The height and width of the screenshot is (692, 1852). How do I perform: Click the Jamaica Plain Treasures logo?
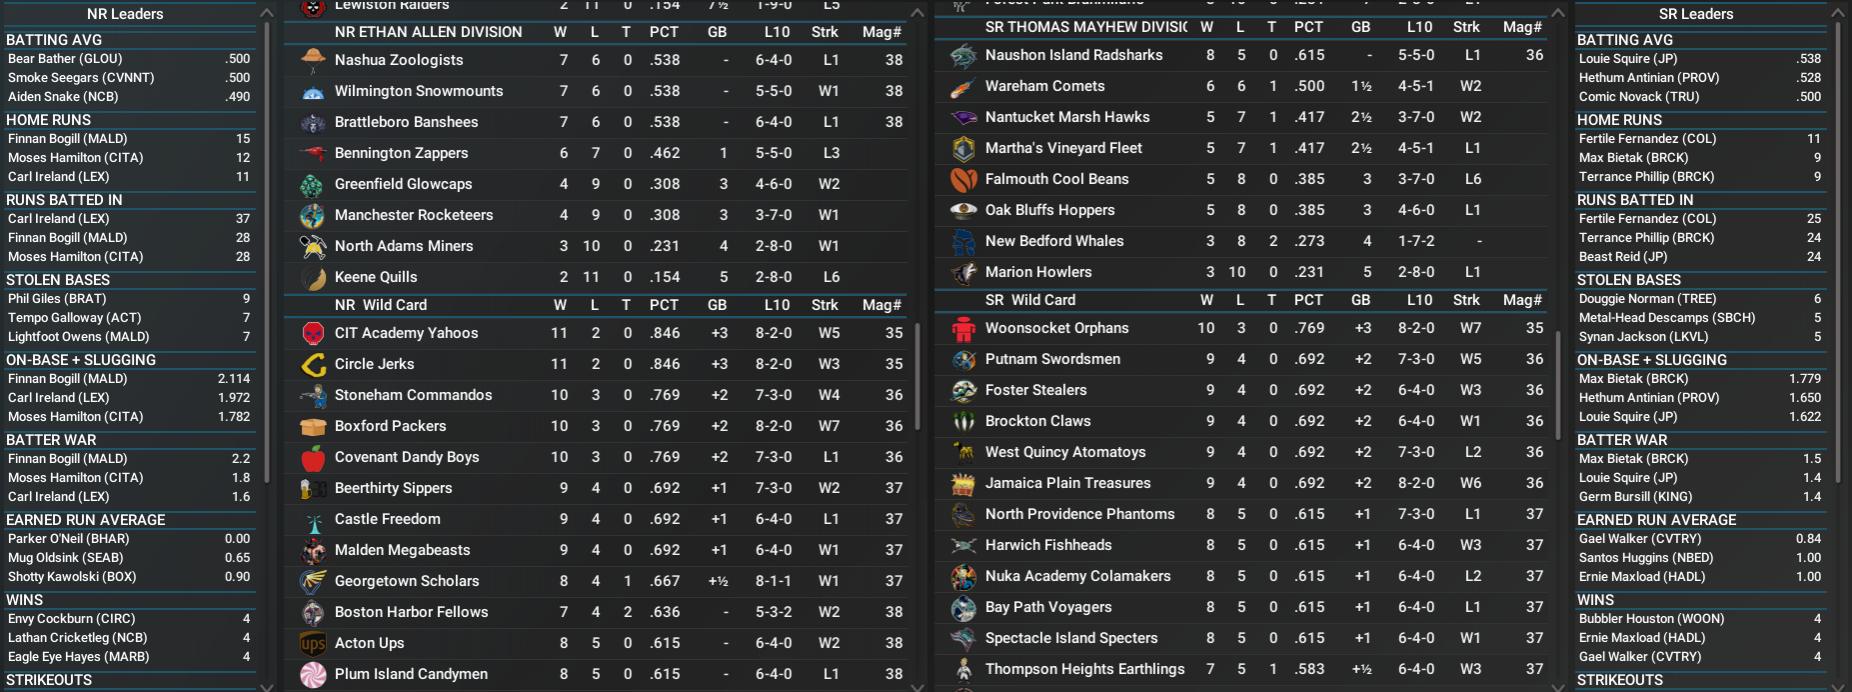pyautogui.click(x=963, y=483)
